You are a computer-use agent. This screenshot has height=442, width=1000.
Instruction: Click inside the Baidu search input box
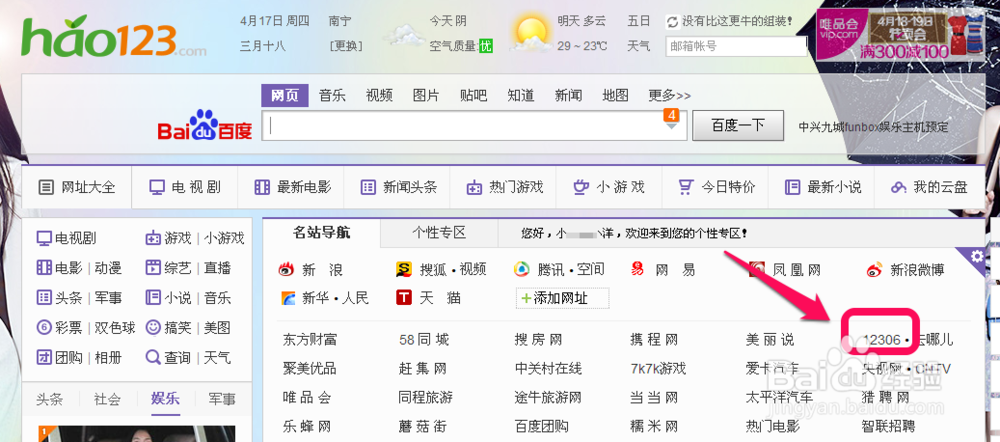[474, 126]
